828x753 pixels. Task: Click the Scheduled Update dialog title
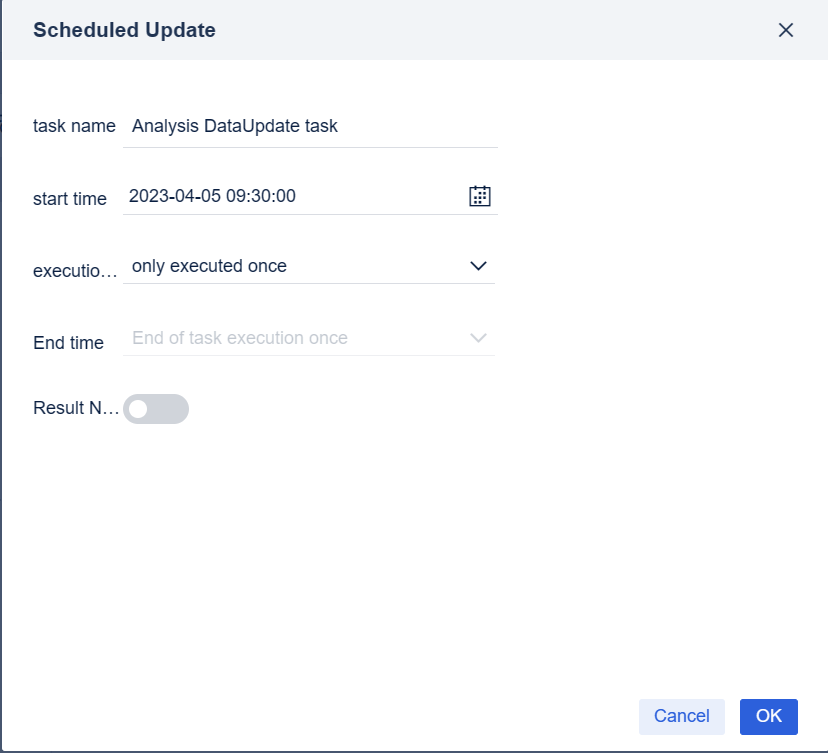click(x=124, y=30)
